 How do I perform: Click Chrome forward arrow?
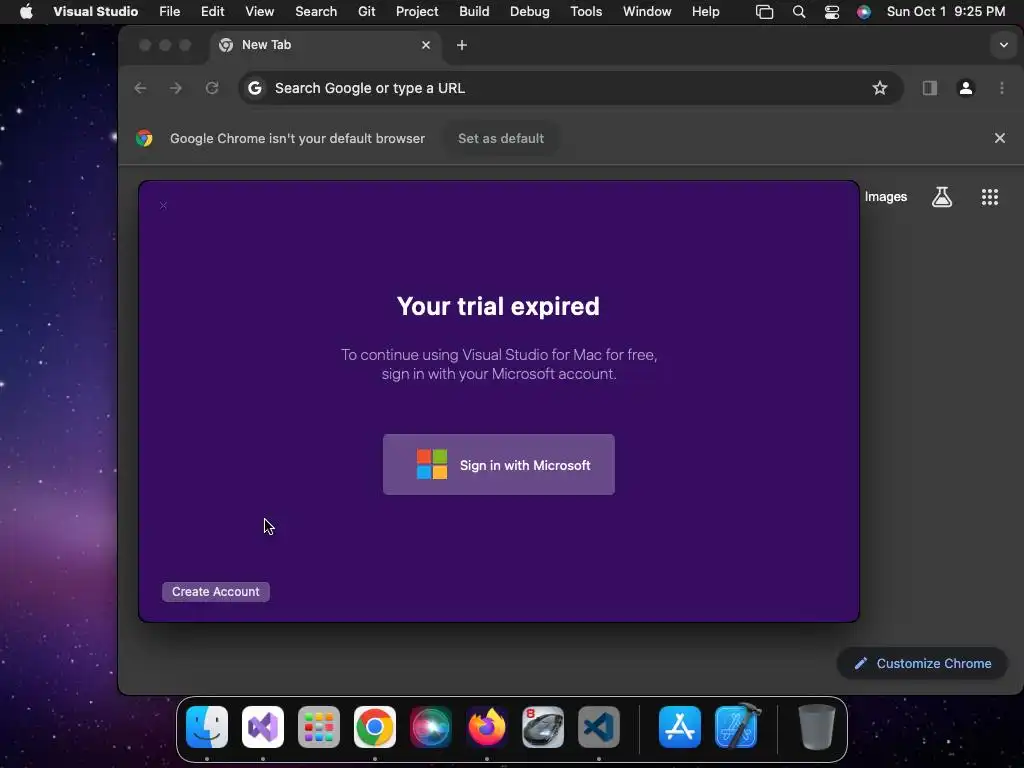click(176, 88)
